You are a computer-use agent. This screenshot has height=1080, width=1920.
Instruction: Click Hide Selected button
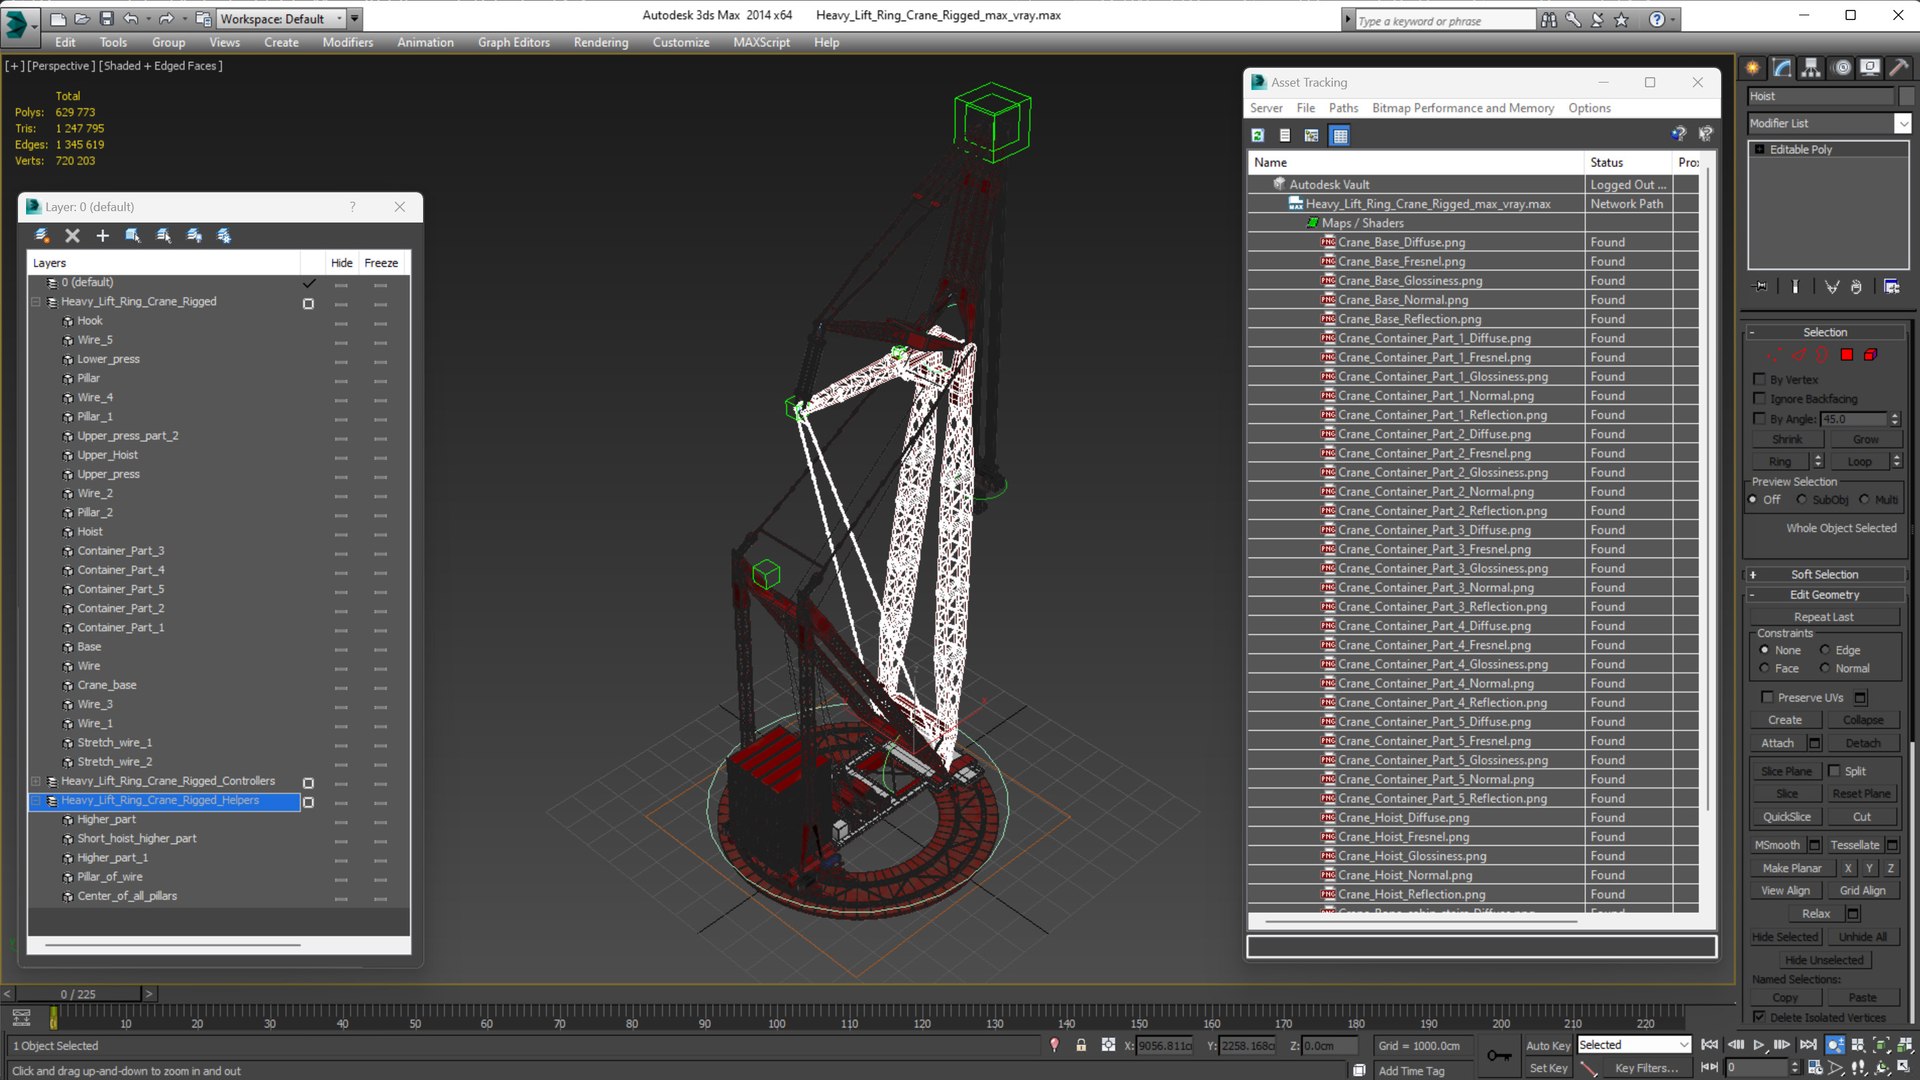pyautogui.click(x=1785, y=937)
